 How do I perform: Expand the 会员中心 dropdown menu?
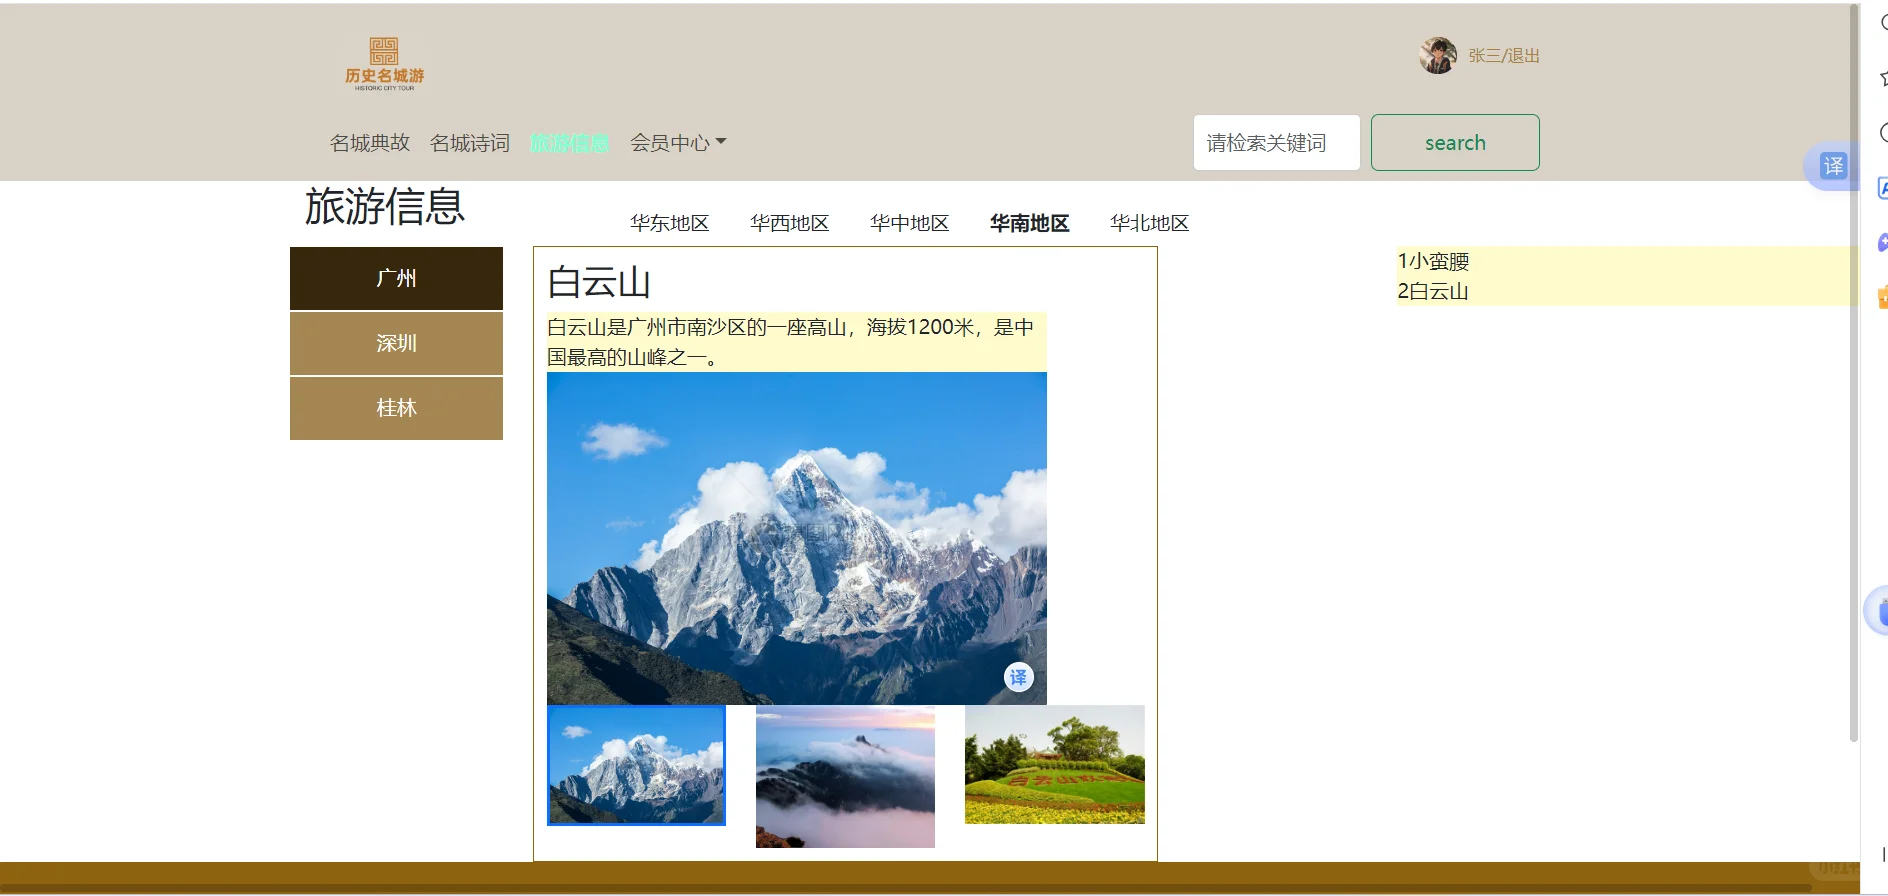[x=678, y=143]
